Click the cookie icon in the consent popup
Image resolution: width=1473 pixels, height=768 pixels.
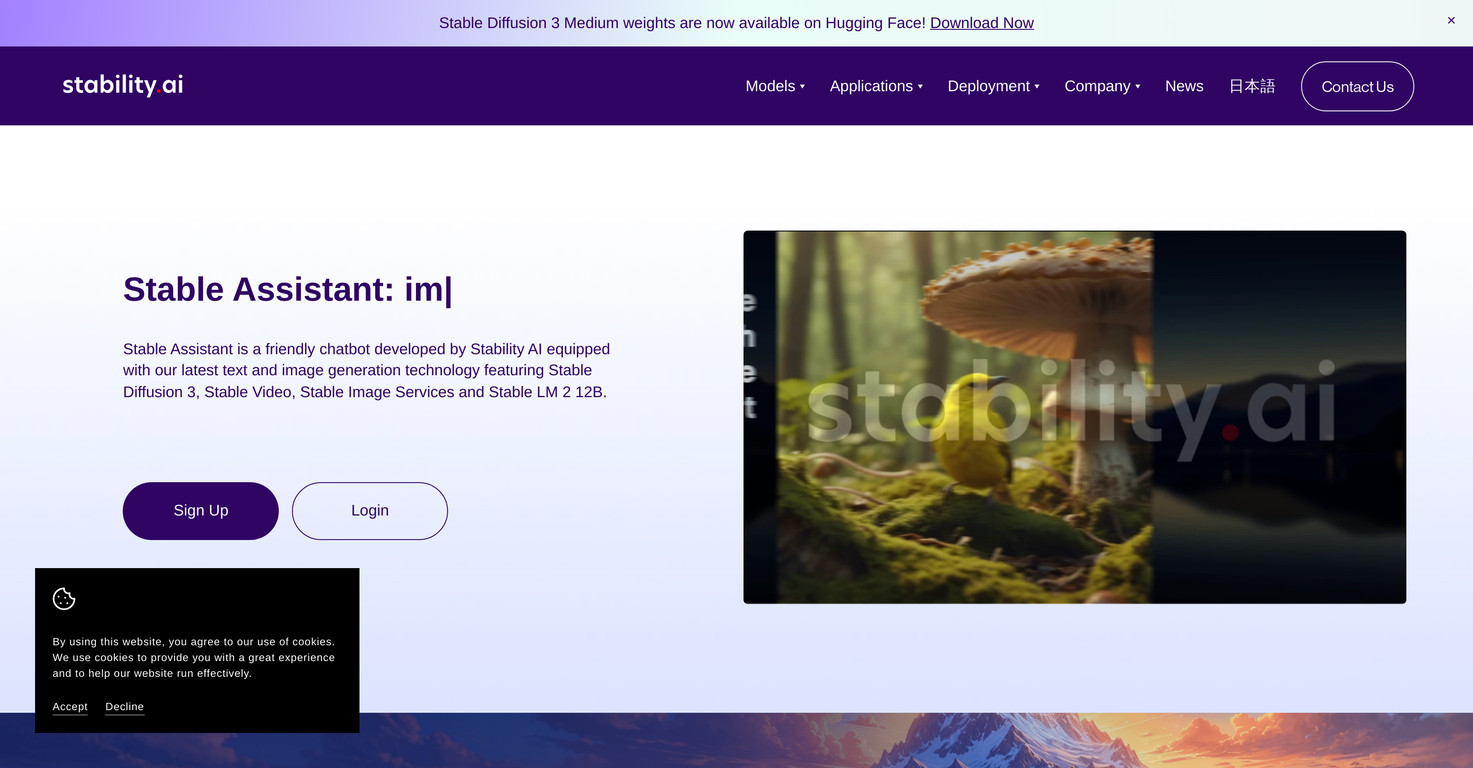point(64,599)
